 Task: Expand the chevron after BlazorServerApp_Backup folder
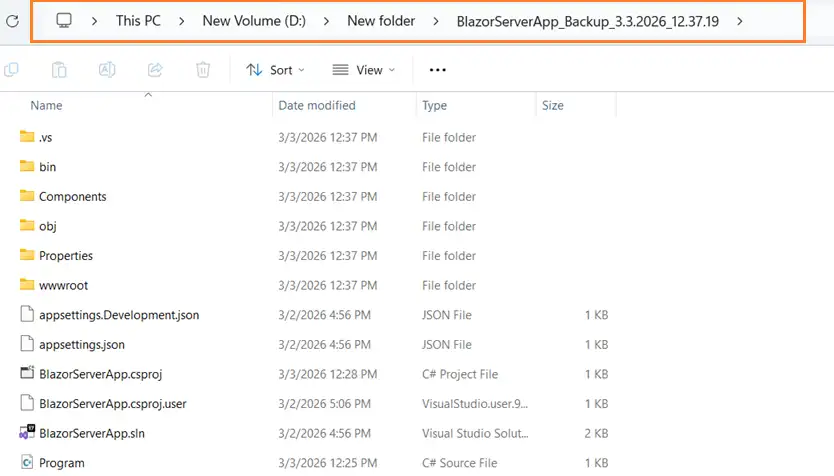click(739, 21)
